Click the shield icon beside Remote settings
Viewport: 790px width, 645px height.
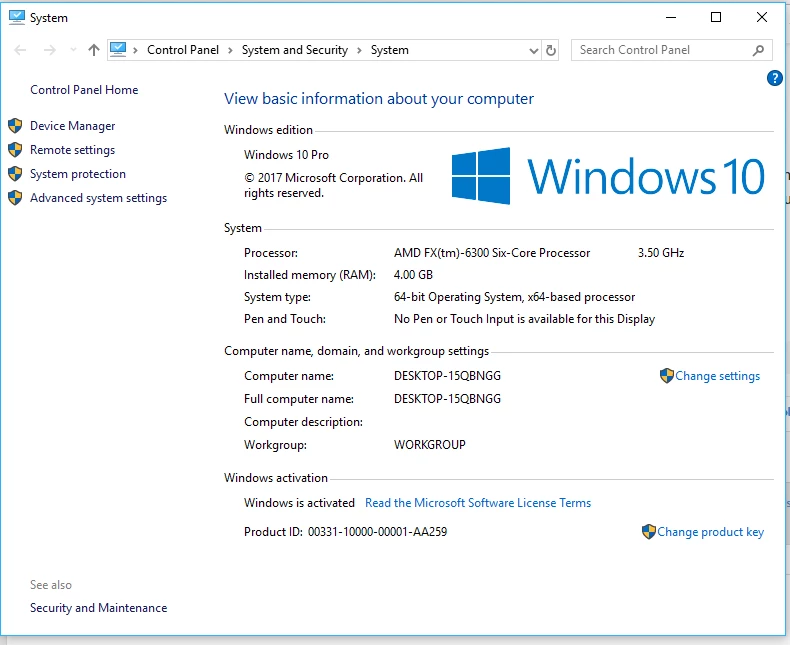pyautogui.click(x=15, y=150)
